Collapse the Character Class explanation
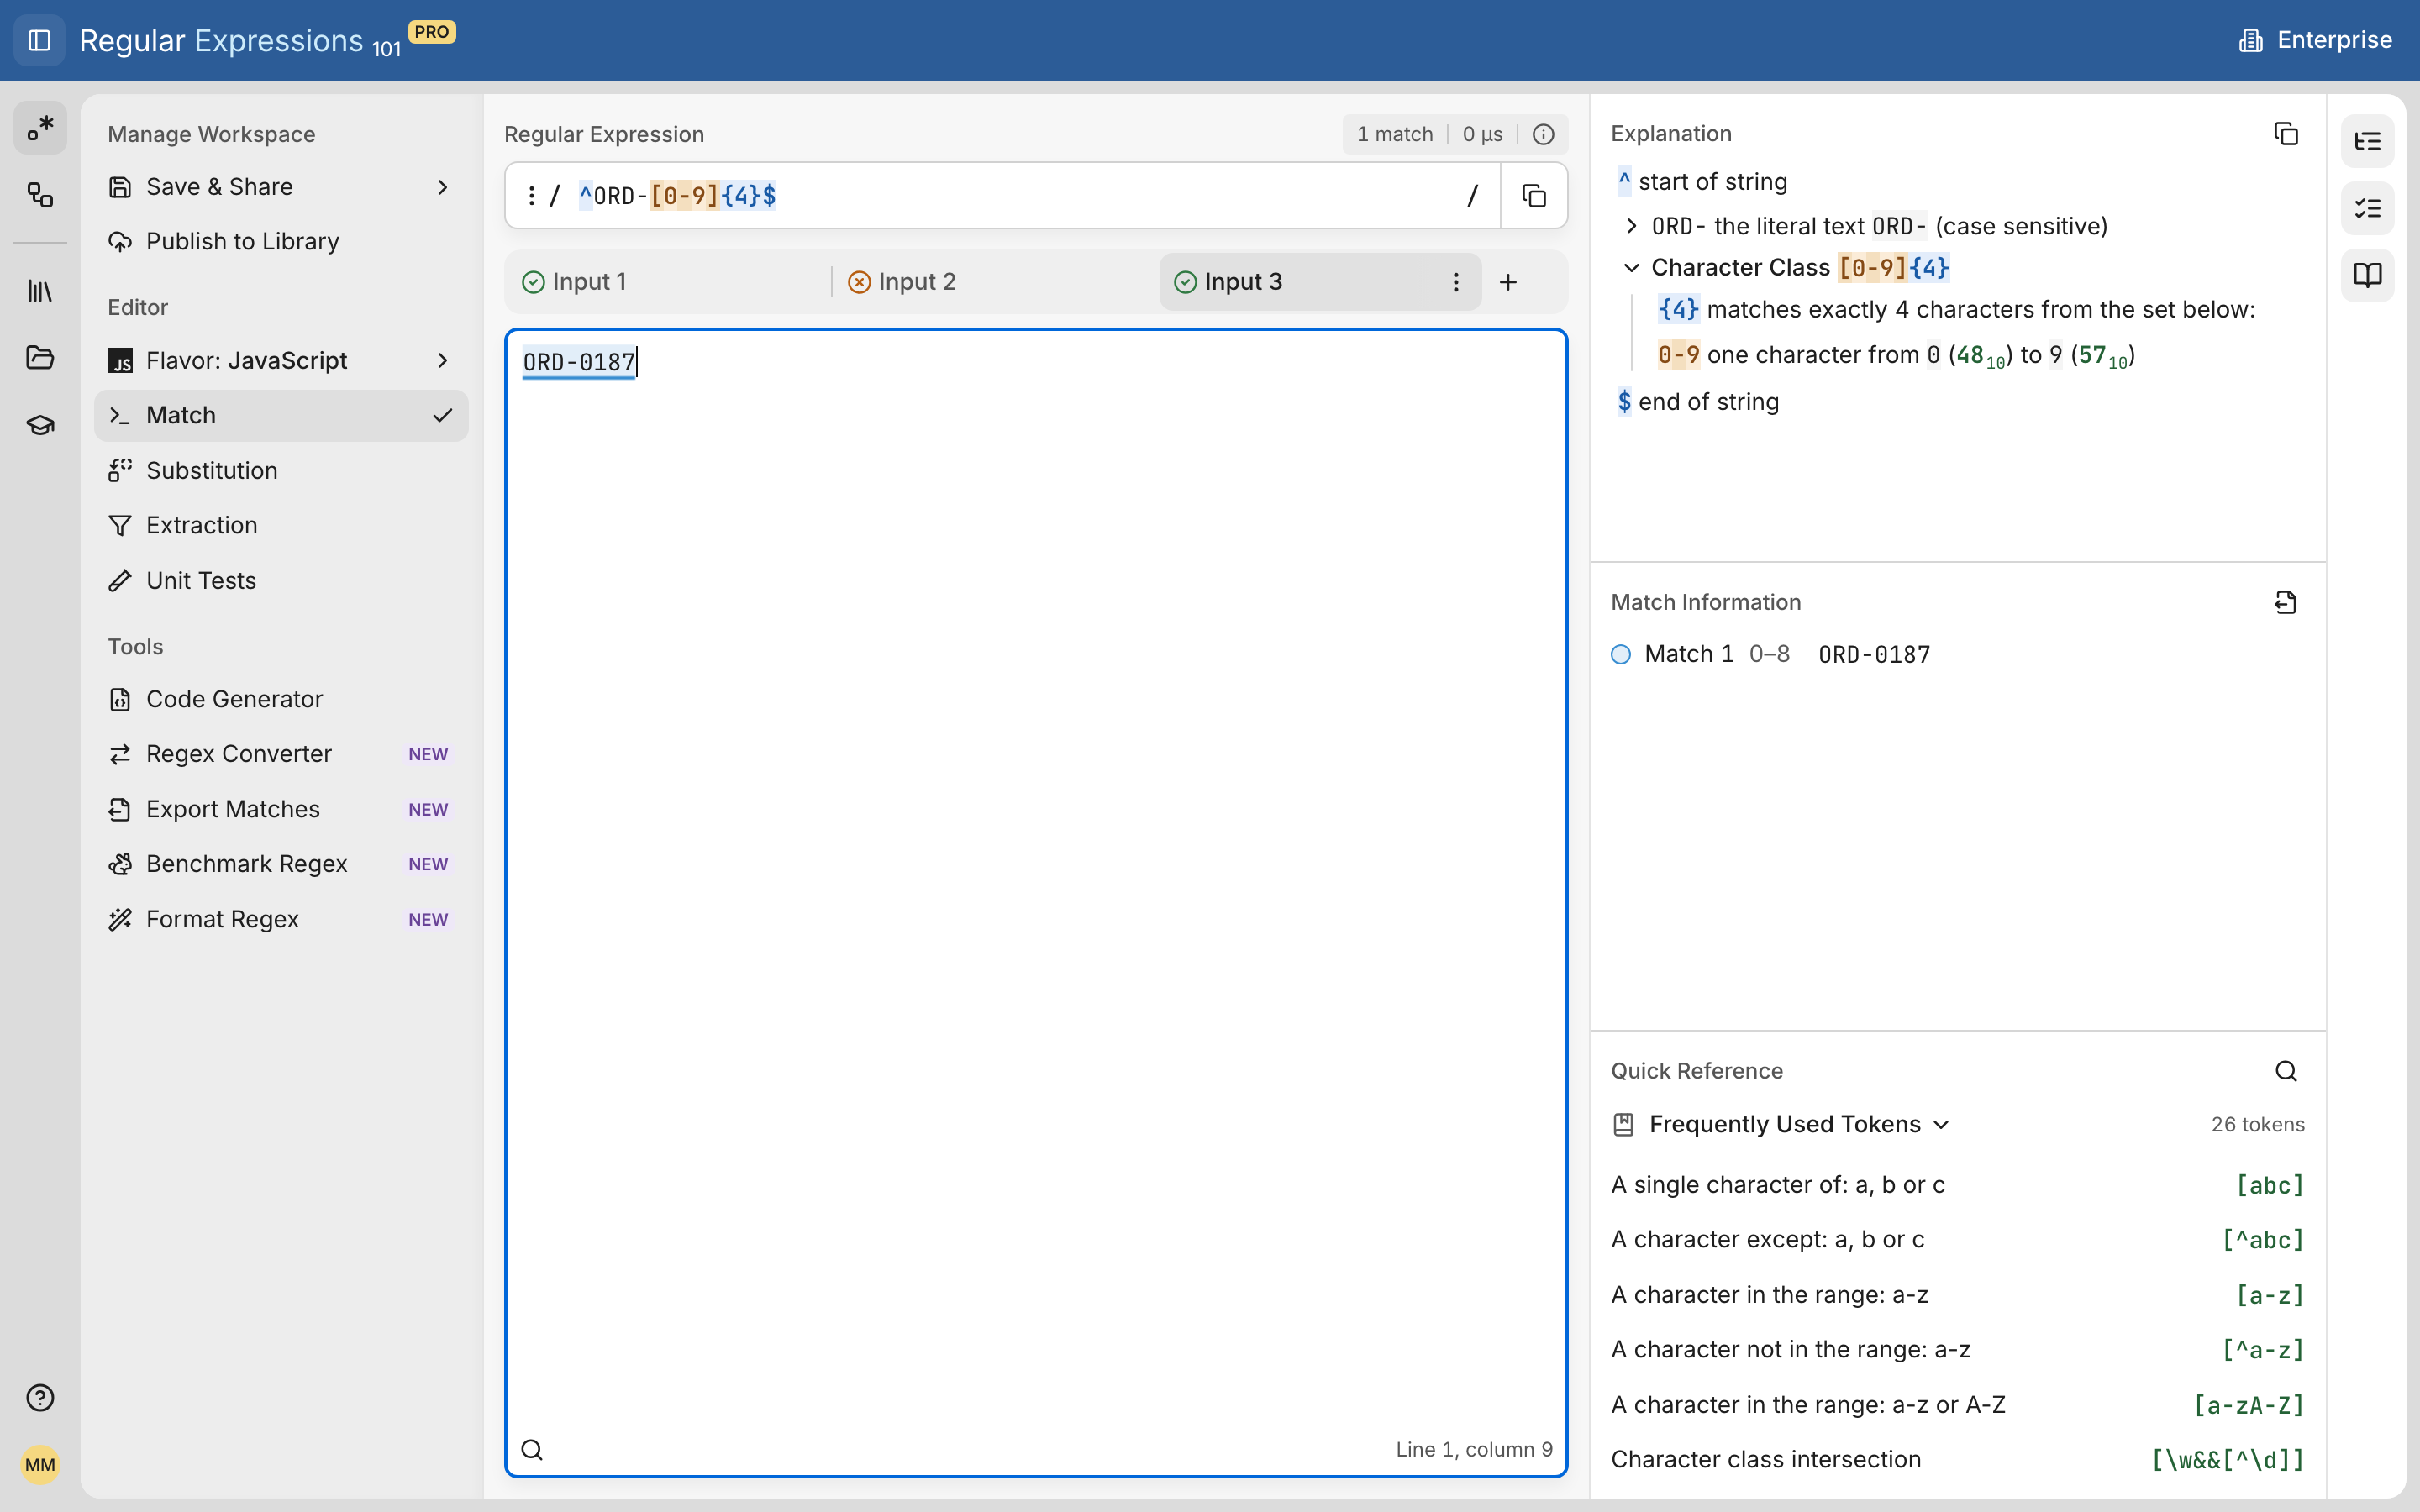Image resolution: width=2420 pixels, height=1512 pixels. (x=1631, y=268)
